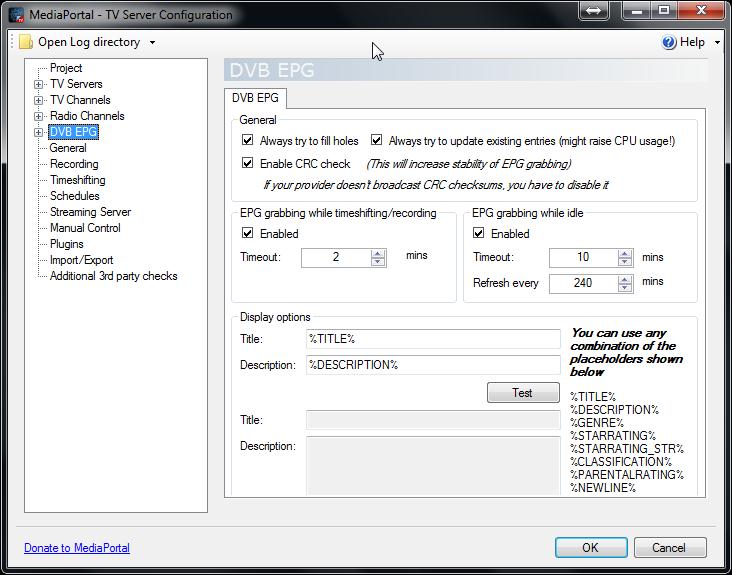Click the Test button
The height and width of the screenshot is (575, 732).
pyautogui.click(x=523, y=393)
